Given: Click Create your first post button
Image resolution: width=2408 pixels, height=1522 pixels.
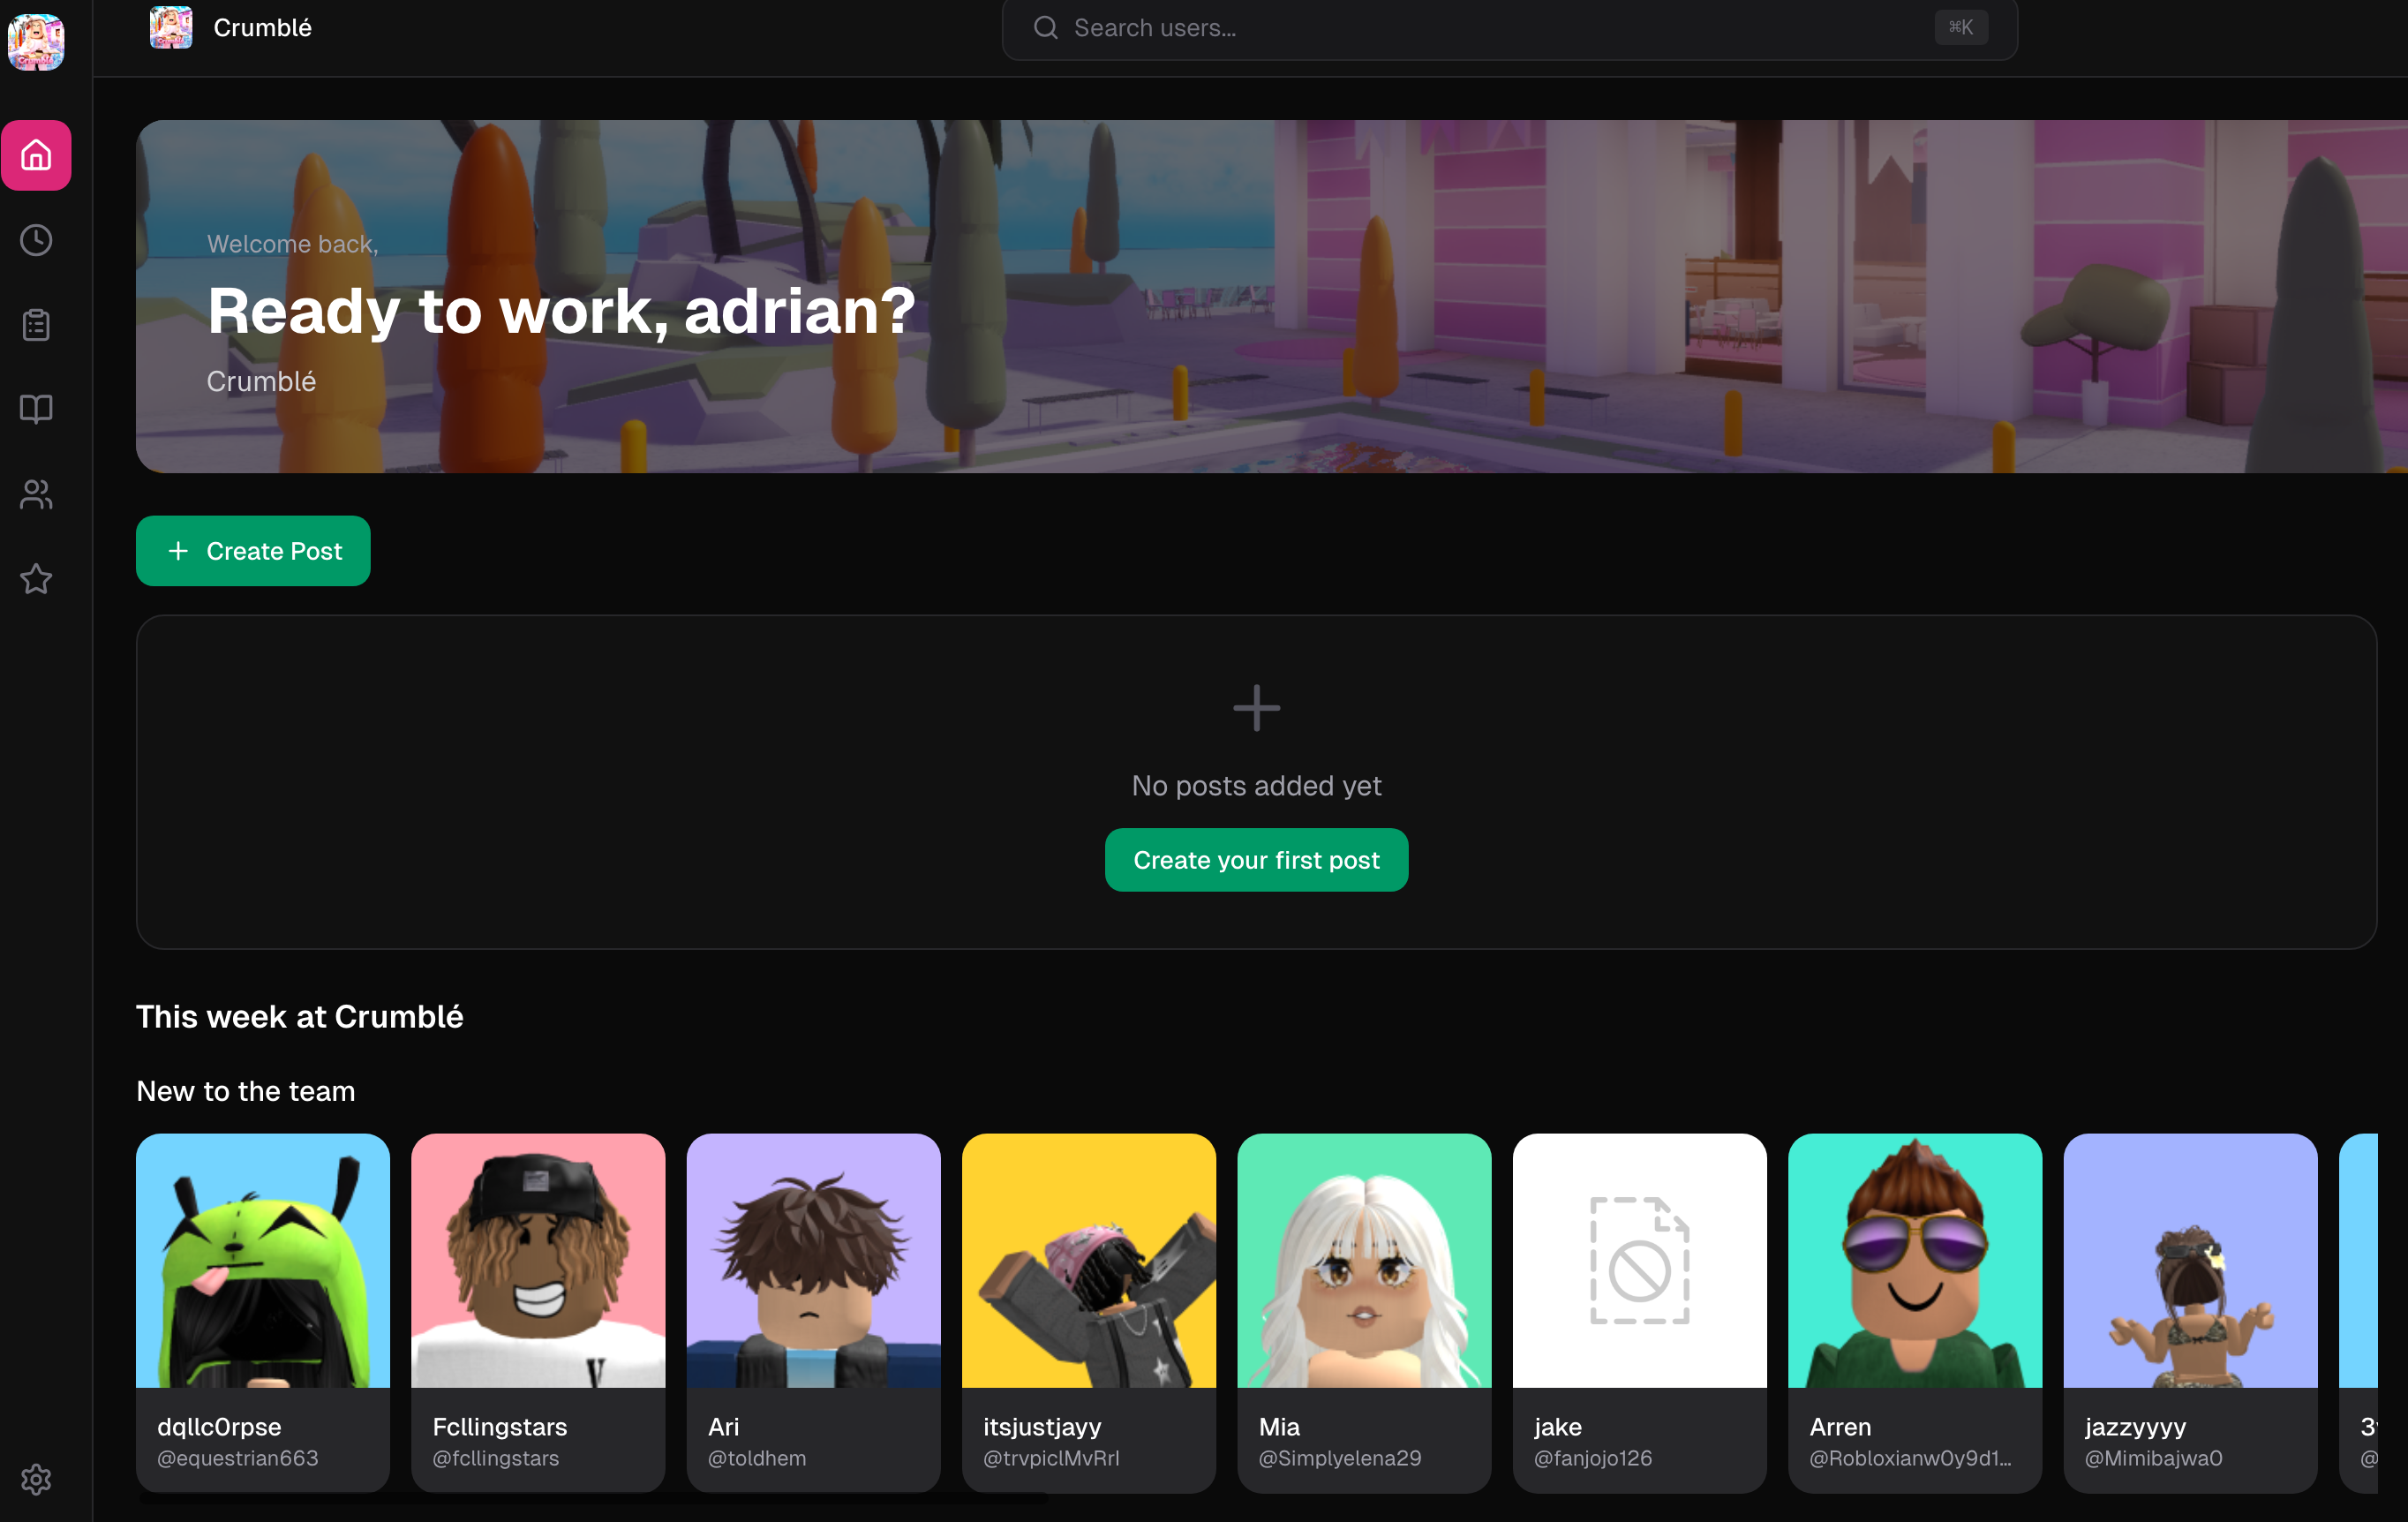Looking at the screenshot, I should 1256,860.
